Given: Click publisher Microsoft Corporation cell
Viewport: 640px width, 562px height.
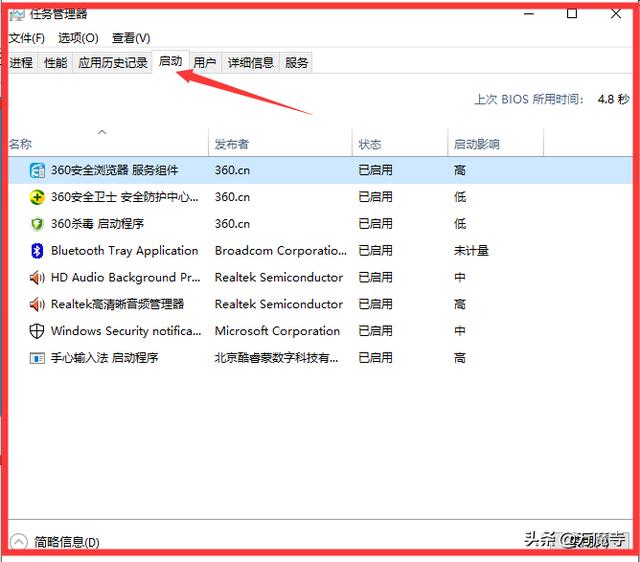Looking at the screenshot, I should [278, 331].
